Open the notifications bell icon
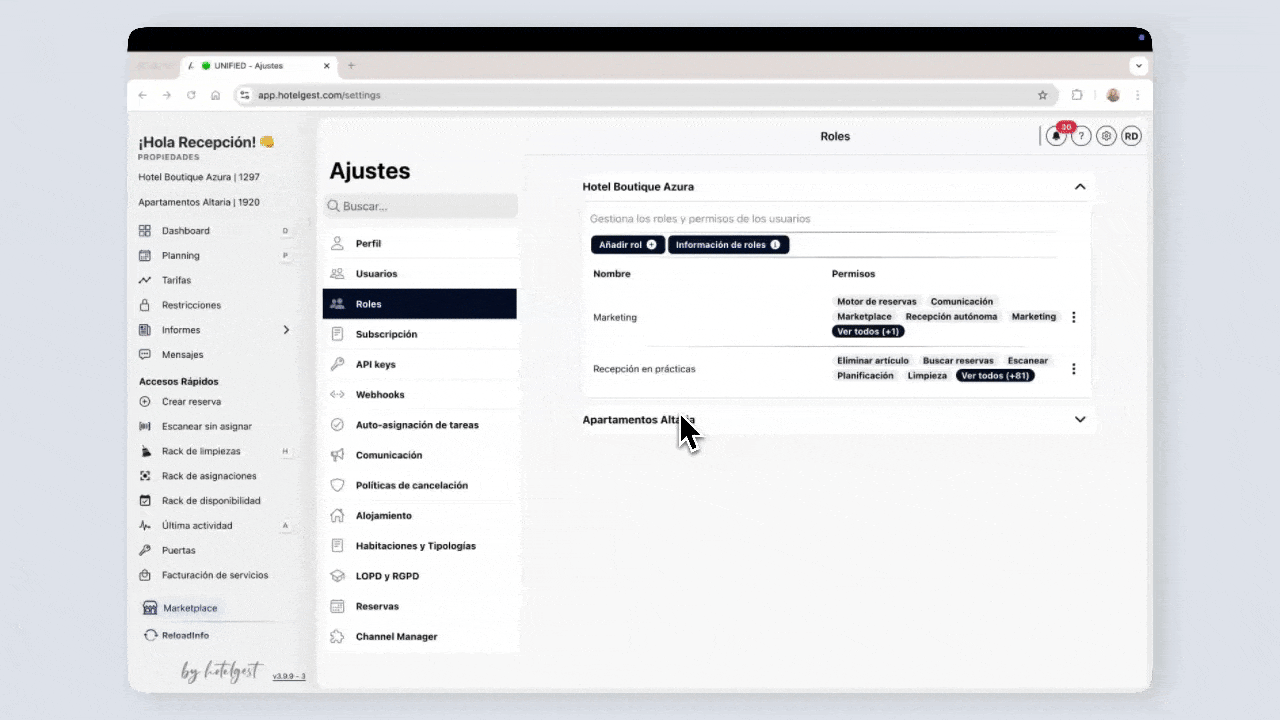 [1056, 137]
